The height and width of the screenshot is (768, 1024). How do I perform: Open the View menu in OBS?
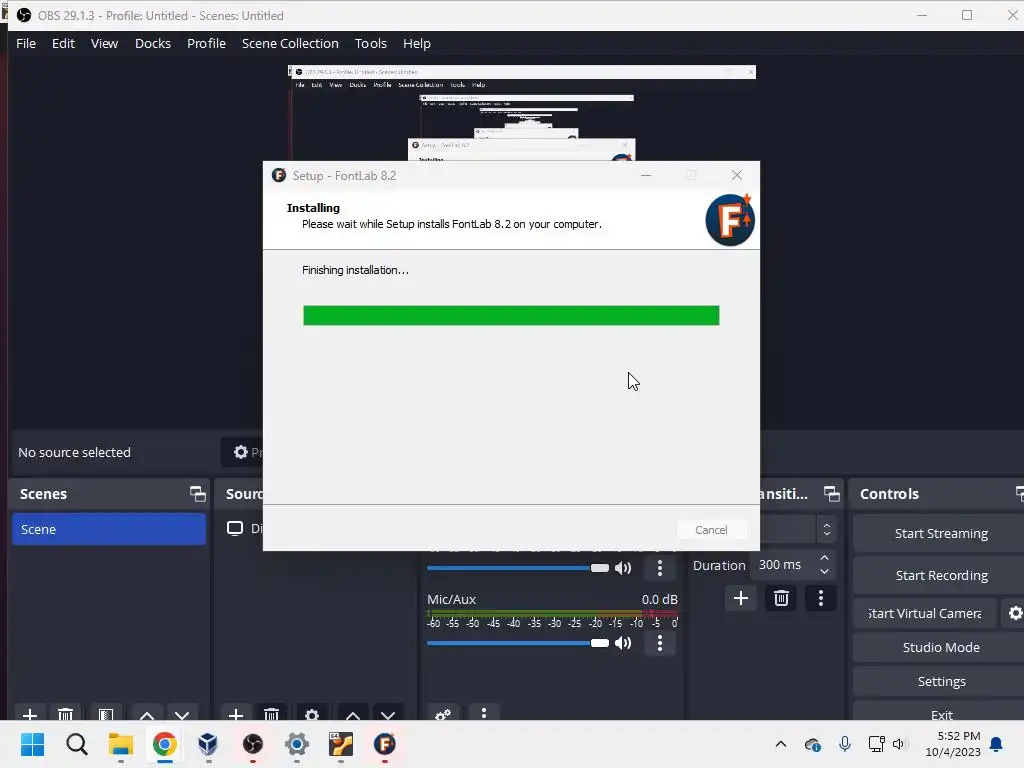104,44
